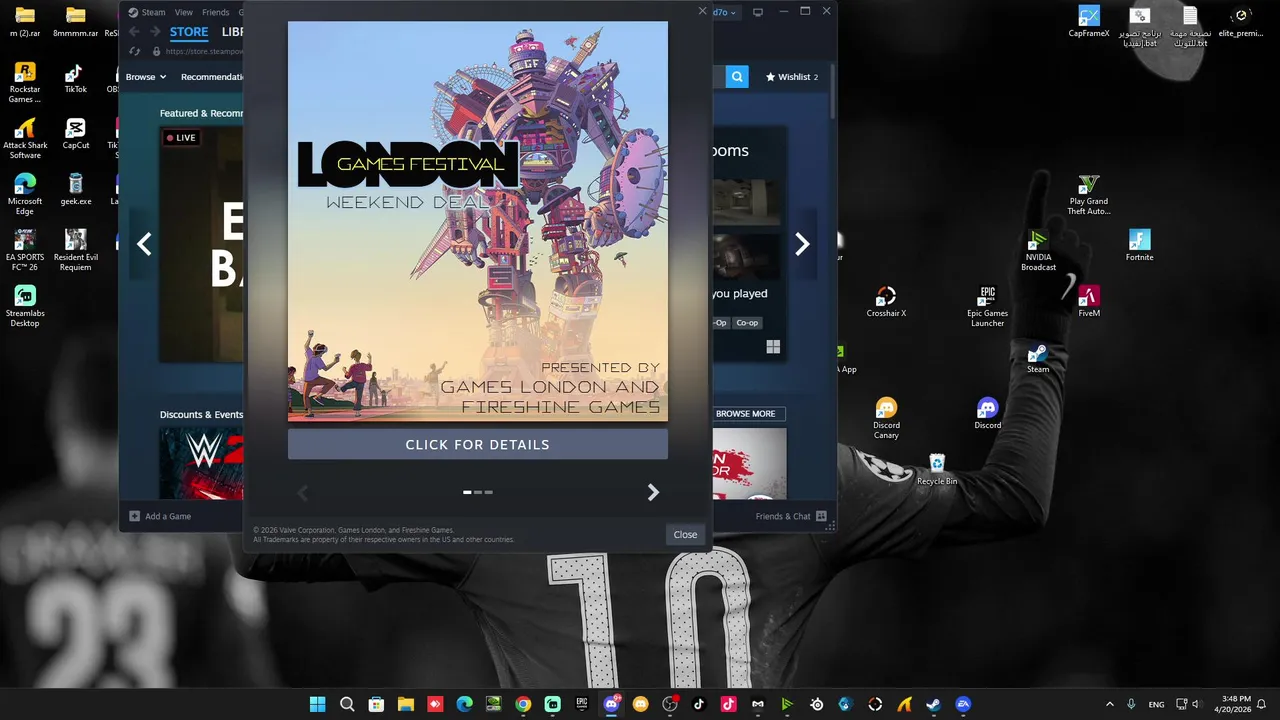Select the Attack Shark Software desktop icon
This screenshot has height=720, width=1280.
click(25, 139)
